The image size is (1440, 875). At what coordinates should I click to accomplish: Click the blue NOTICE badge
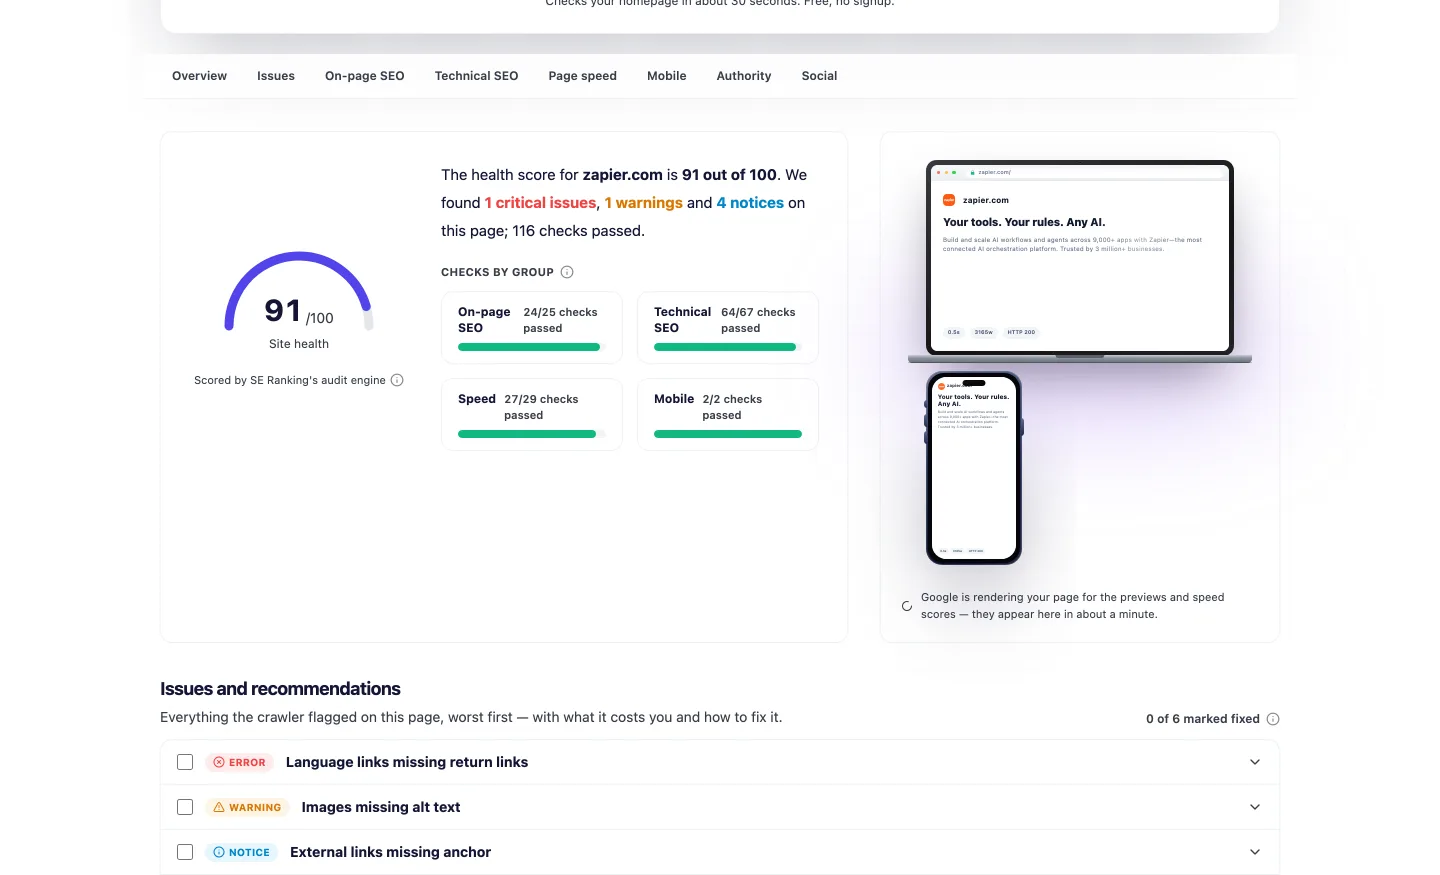(241, 852)
